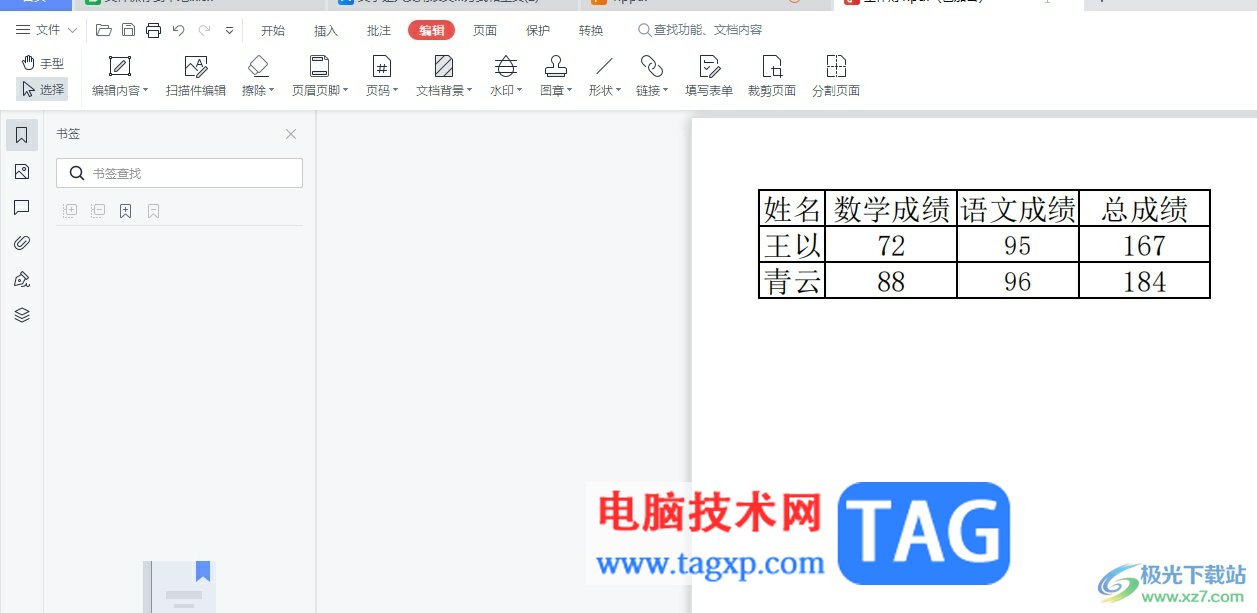Click the add bookmark icon
Screen dimensions: 1257x613
126,211
